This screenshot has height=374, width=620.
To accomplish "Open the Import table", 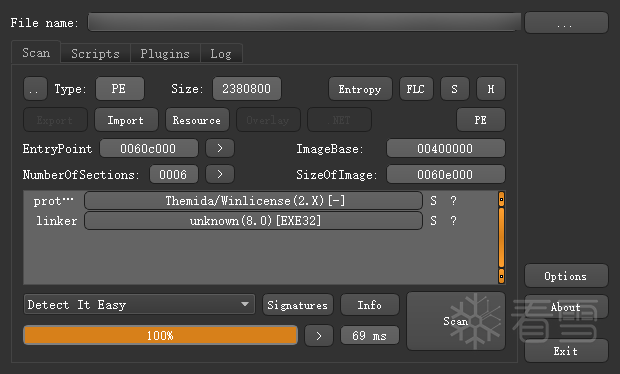I will click(x=126, y=120).
